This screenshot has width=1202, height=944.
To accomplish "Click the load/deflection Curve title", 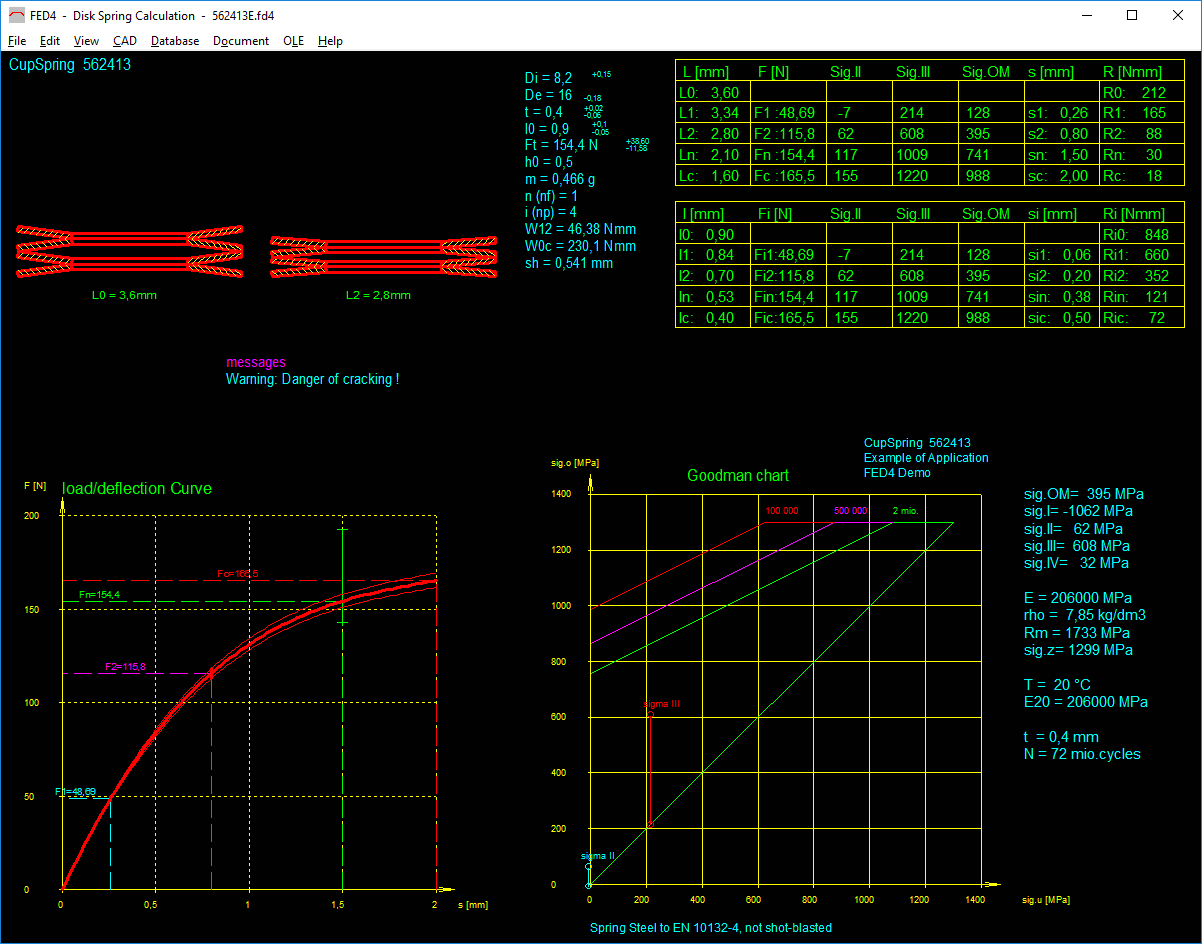I will pos(137,489).
